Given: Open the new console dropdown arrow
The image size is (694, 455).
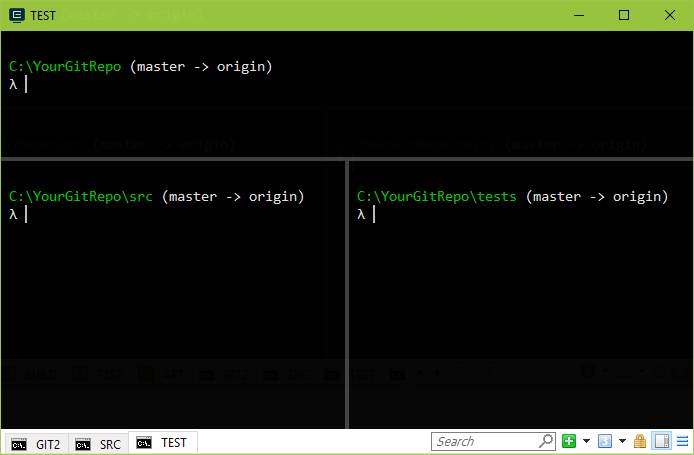Looking at the screenshot, I should coord(586,441).
